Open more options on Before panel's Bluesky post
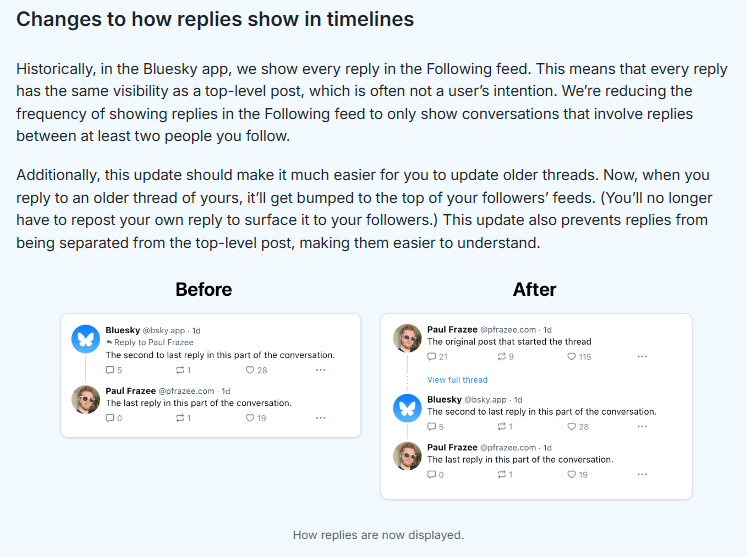This screenshot has height=557, width=747. click(x=321, y=370)
